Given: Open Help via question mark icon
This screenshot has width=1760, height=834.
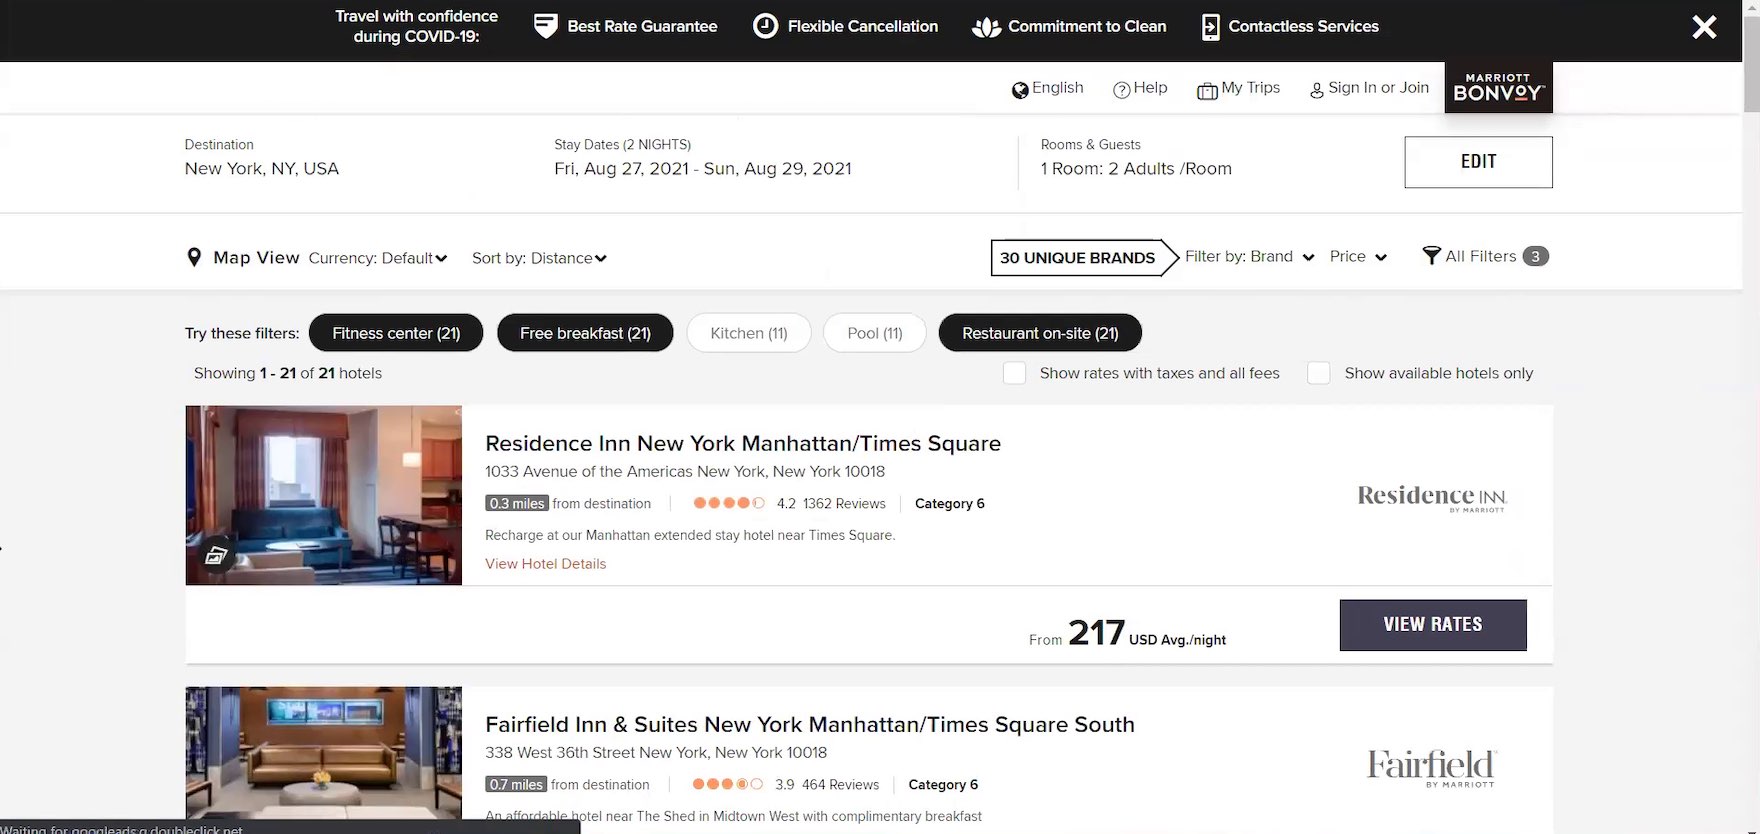Looking at the screenshot, I should pos(1121,90).
